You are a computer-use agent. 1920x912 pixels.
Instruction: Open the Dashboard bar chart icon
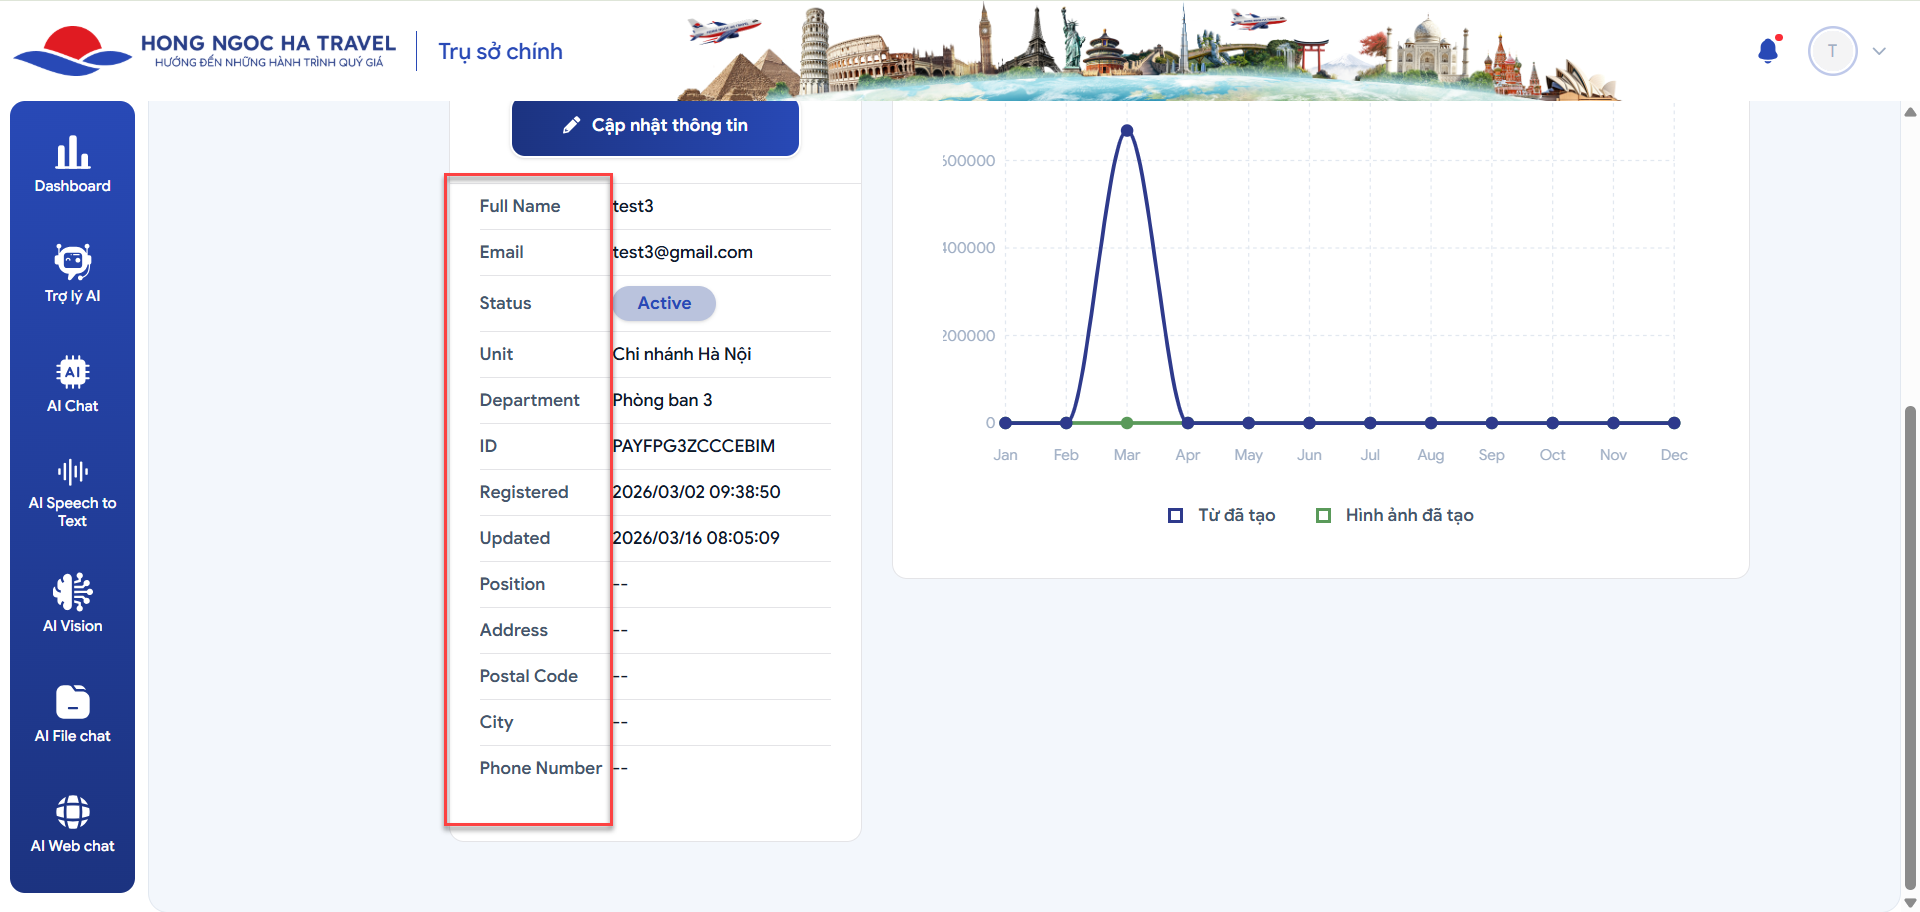[x=72, y=153]
